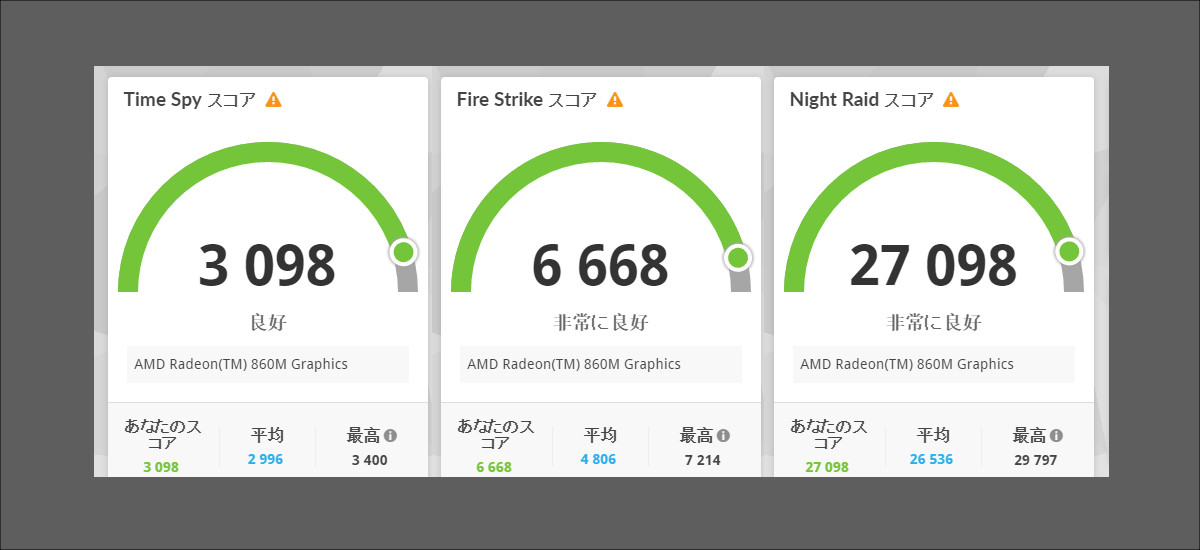Select GPU name field in Time Spy card
The height and width of the screenshot is (550, 1200).
pyautogui.click(x=268, y=364)
